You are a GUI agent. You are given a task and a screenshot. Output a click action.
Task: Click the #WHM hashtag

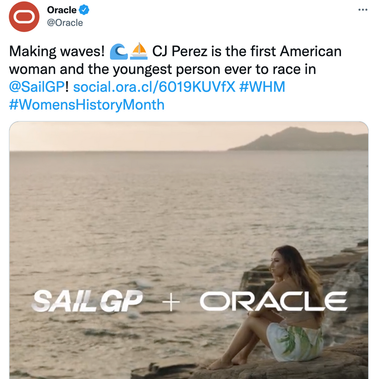click(262, 87)
